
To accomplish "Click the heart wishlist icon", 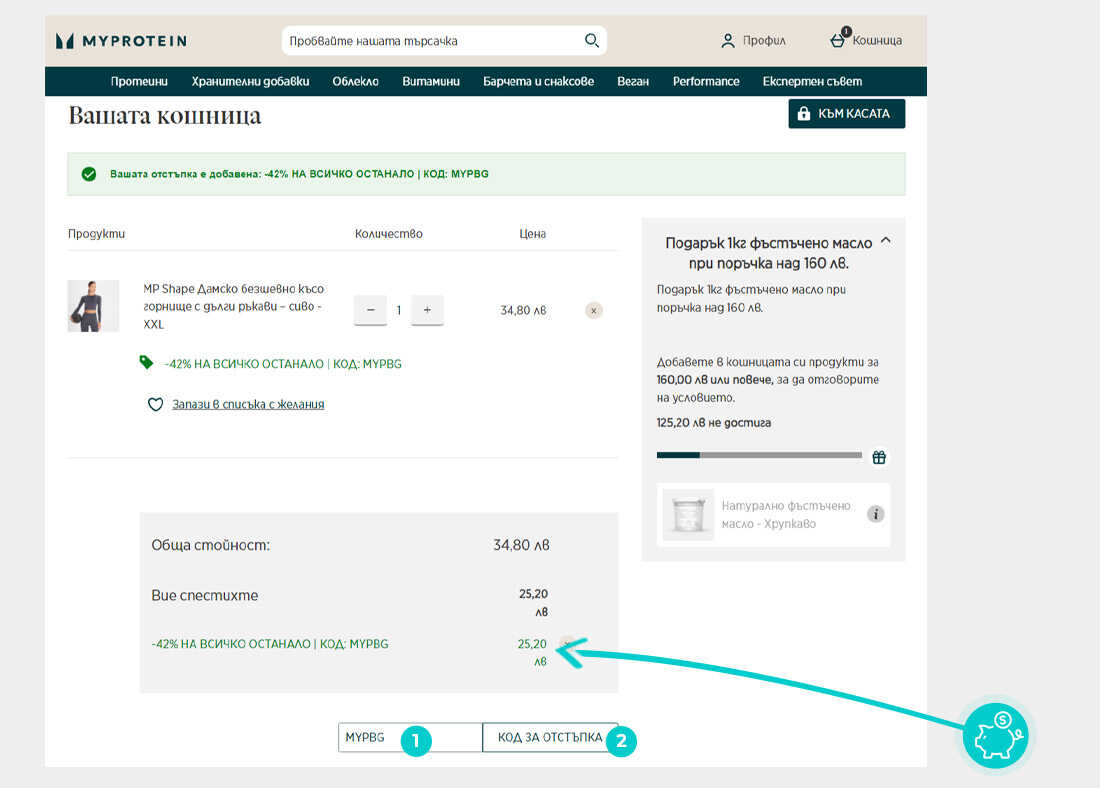I will coord(156,404).
